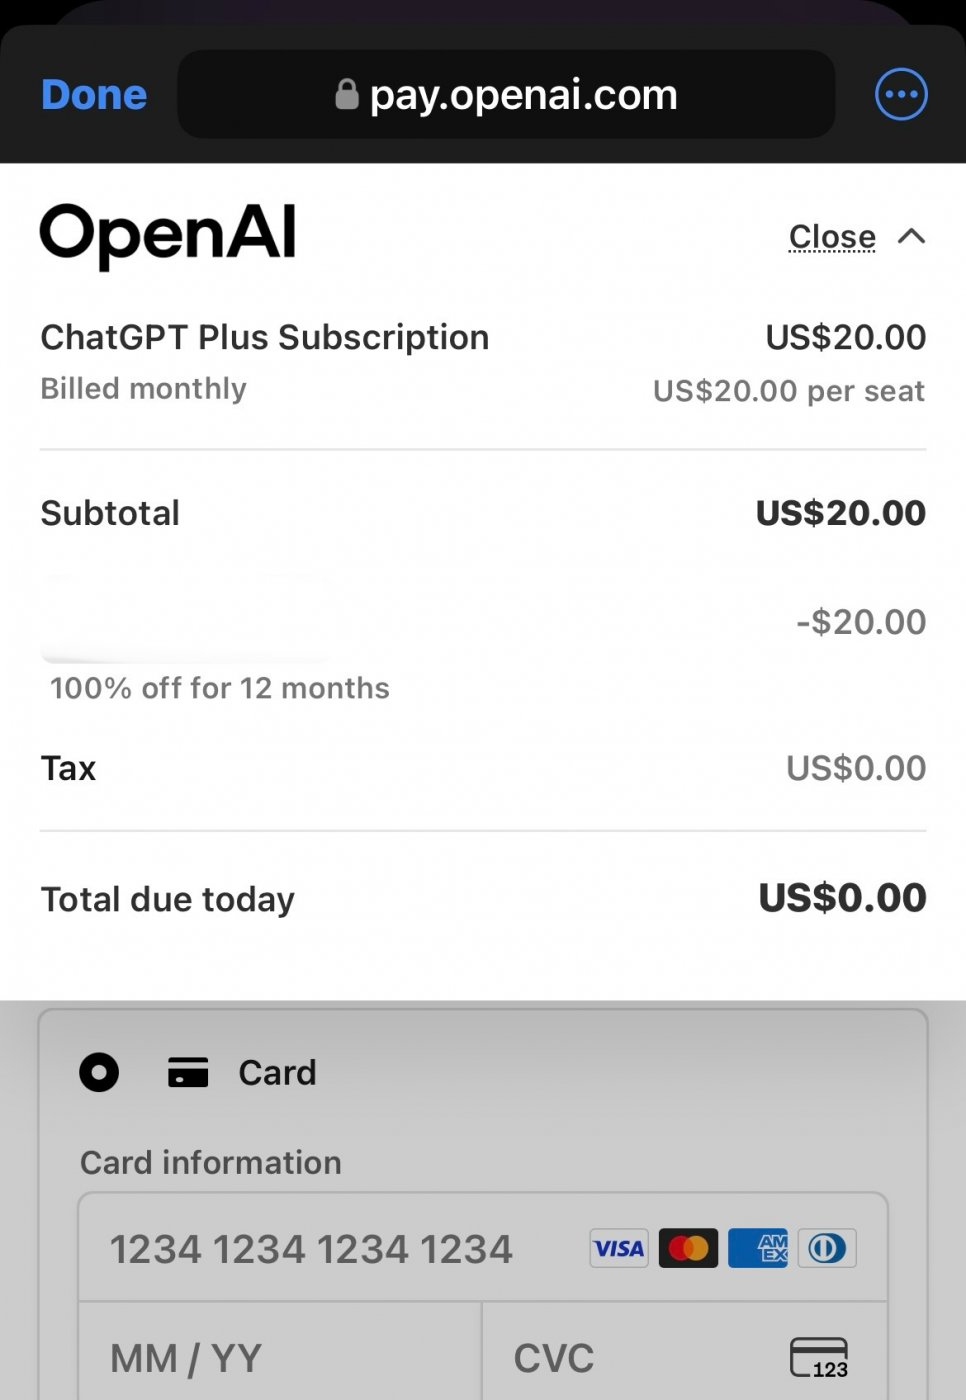This screenshot has width=966, height=1400.
Task: Tap the Visa logo in card field
Action: pos(619,1248)
